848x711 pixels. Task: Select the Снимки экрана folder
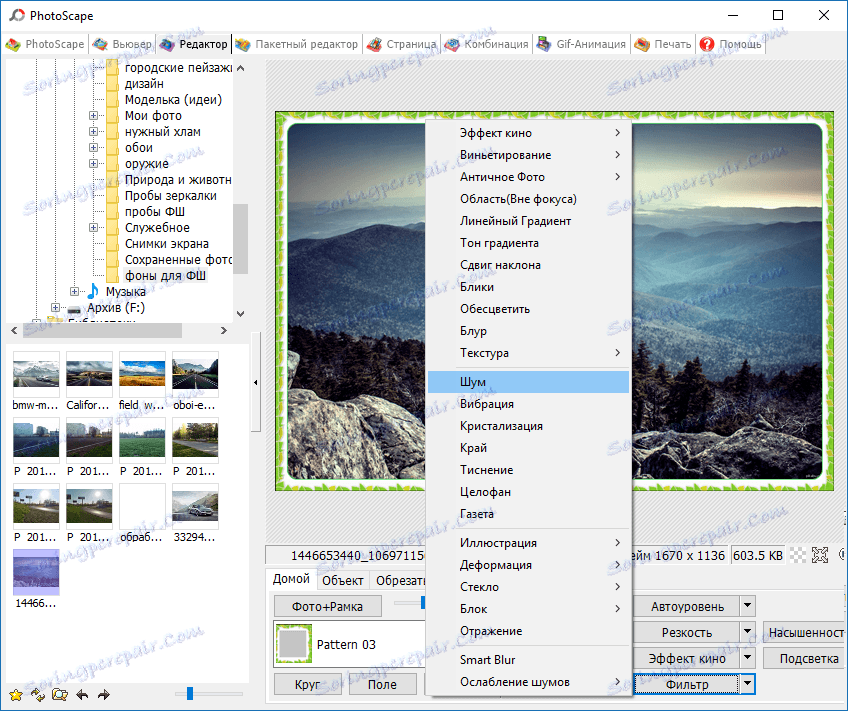coord(167,244)
